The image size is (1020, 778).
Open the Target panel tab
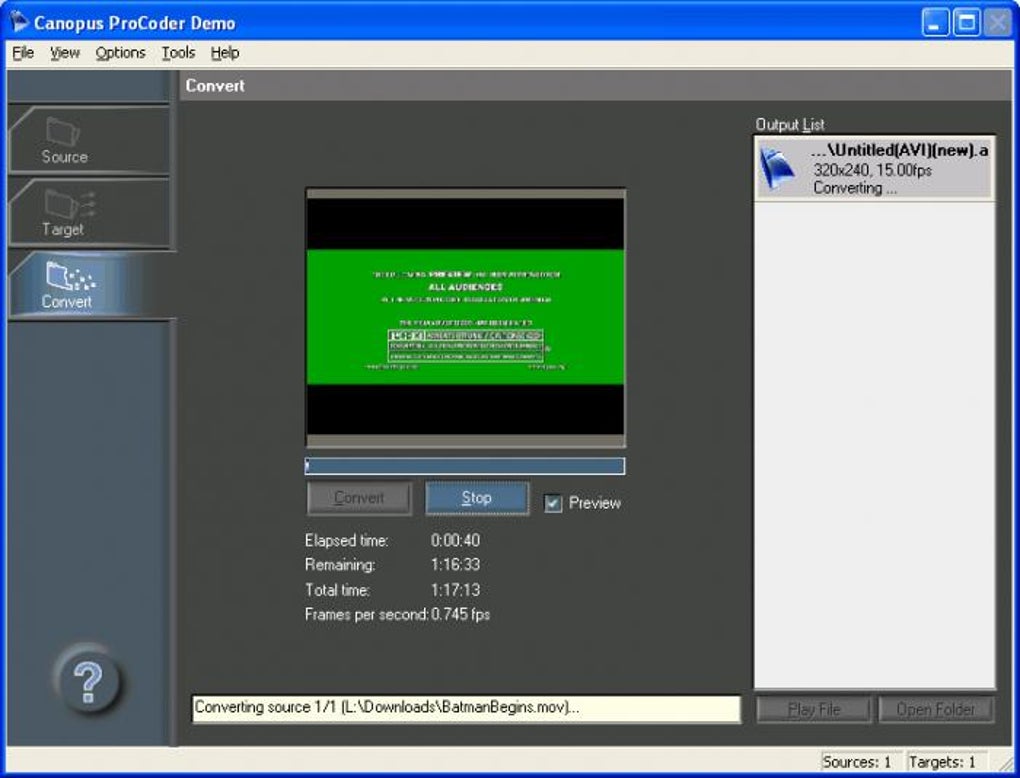89,212
